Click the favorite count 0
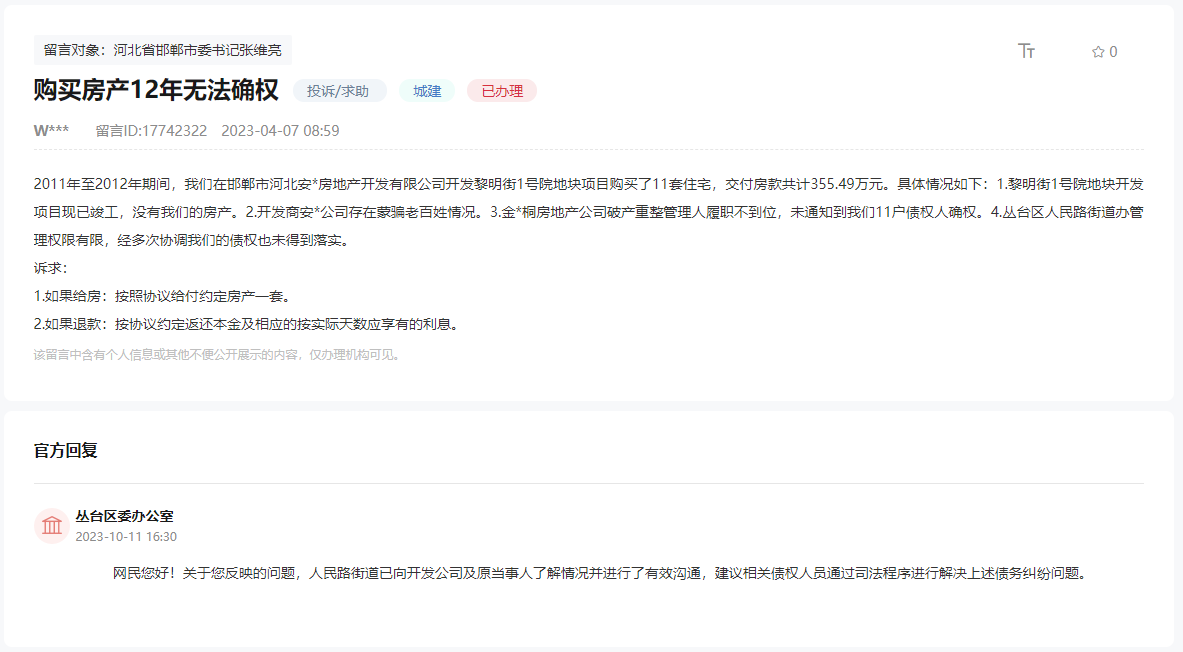Viewport: 1183px width, 652px height. click(1113, 52)
